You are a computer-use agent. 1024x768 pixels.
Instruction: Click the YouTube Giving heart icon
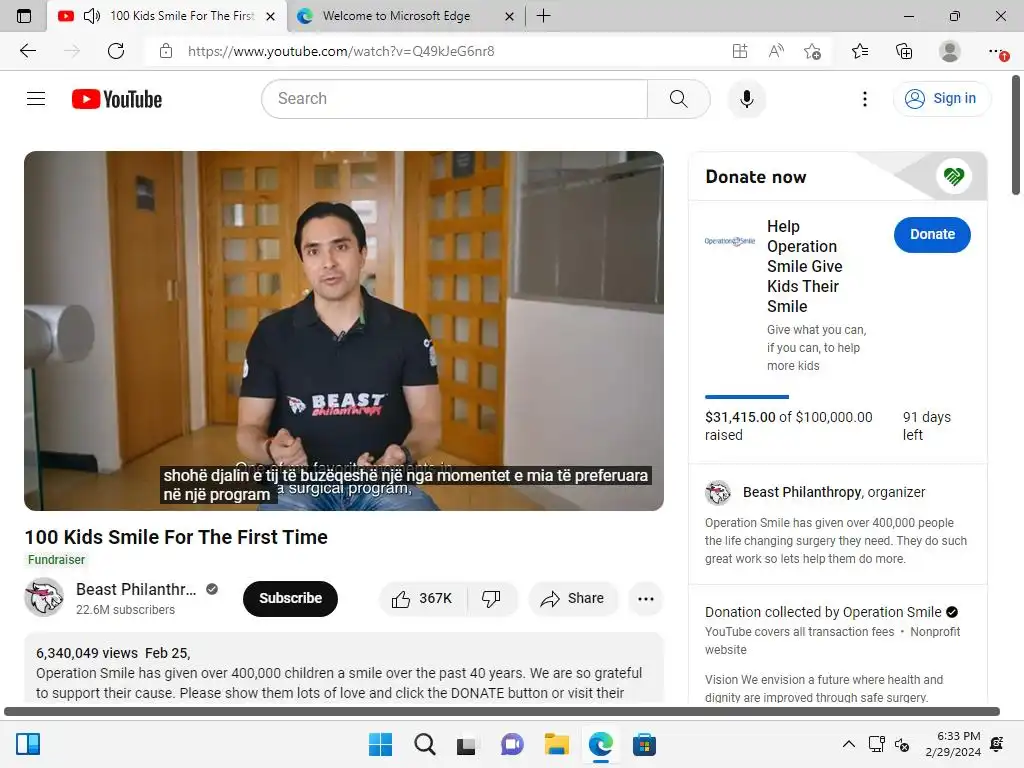[x=953, y=176]
